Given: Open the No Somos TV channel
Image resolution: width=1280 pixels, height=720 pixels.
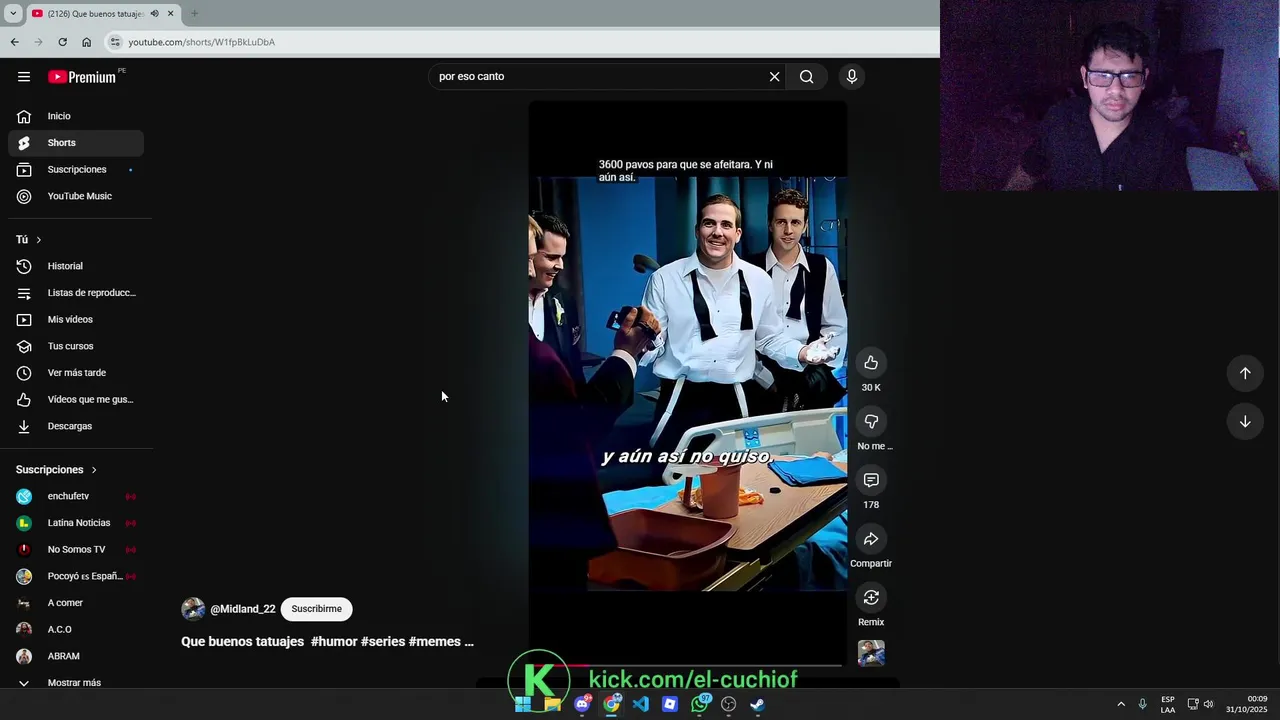Looking at the screenshot, I should pos(76,549).
